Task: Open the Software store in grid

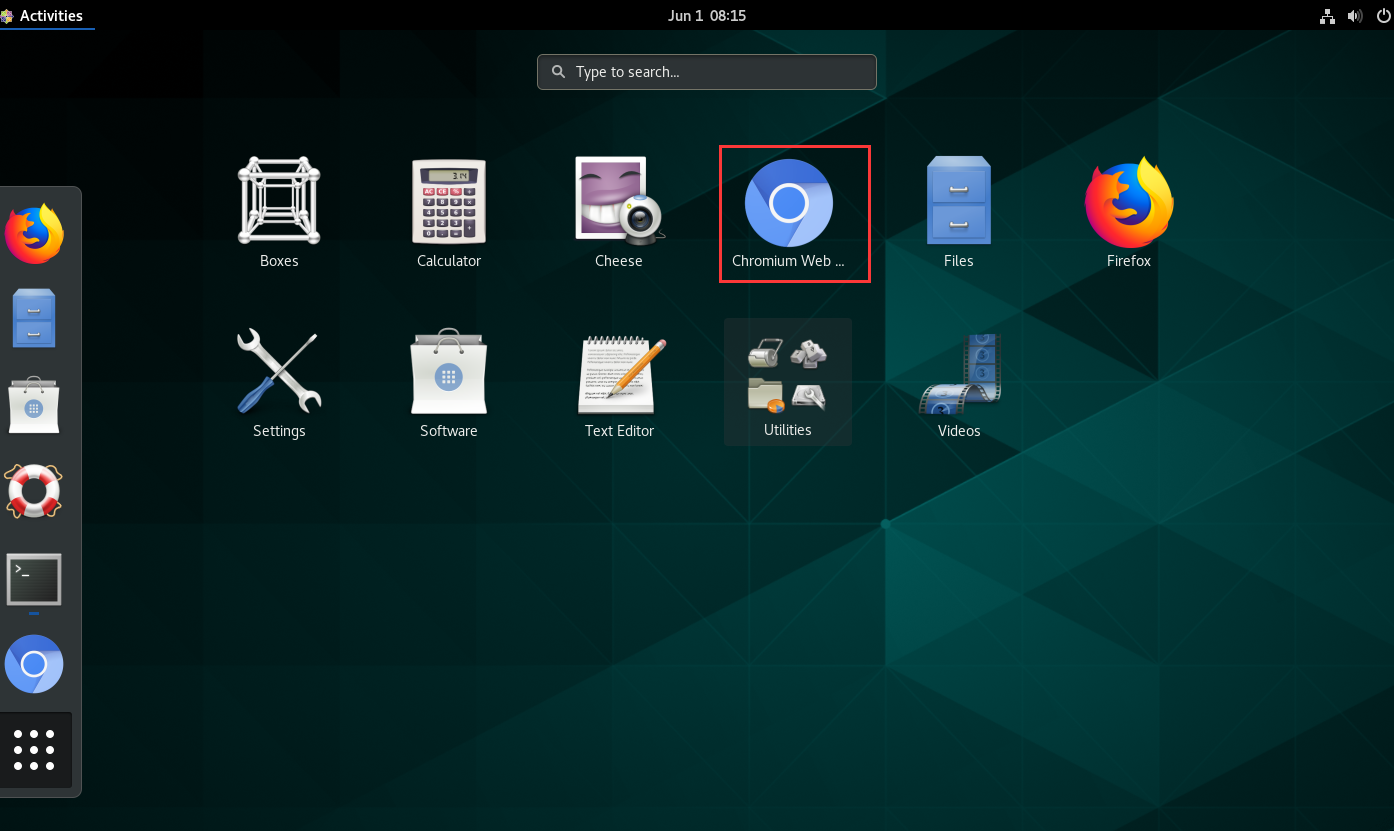Action: coord(449,383)
